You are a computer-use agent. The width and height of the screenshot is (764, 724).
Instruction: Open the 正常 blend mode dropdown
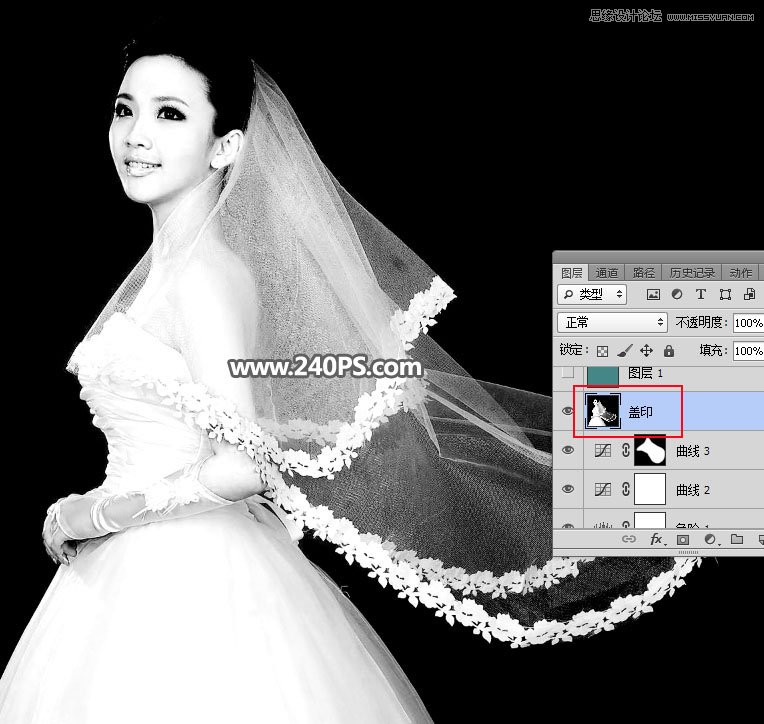click(x=612, y=322)
